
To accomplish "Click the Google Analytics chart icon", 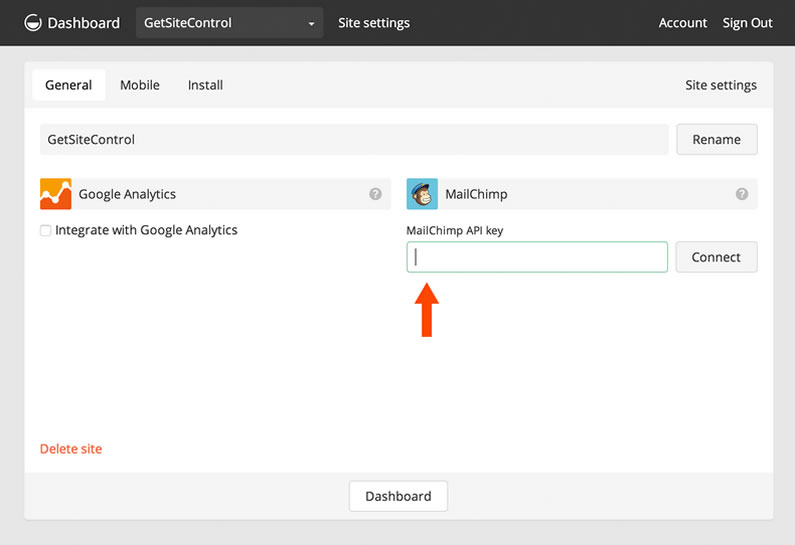I will [x=56, y=194].
